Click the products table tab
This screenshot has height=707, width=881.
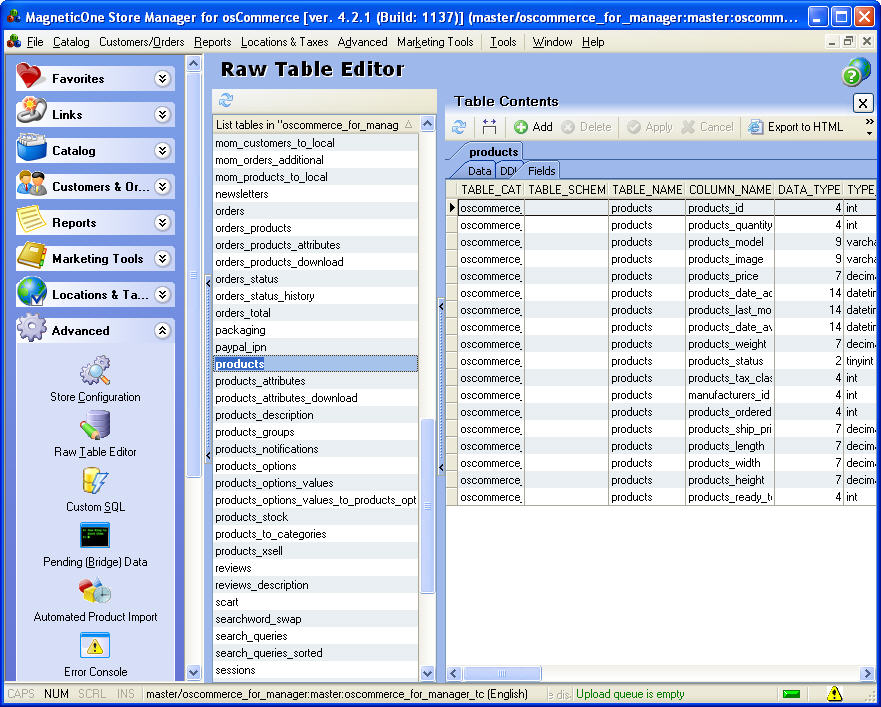(x=493, y=152)
